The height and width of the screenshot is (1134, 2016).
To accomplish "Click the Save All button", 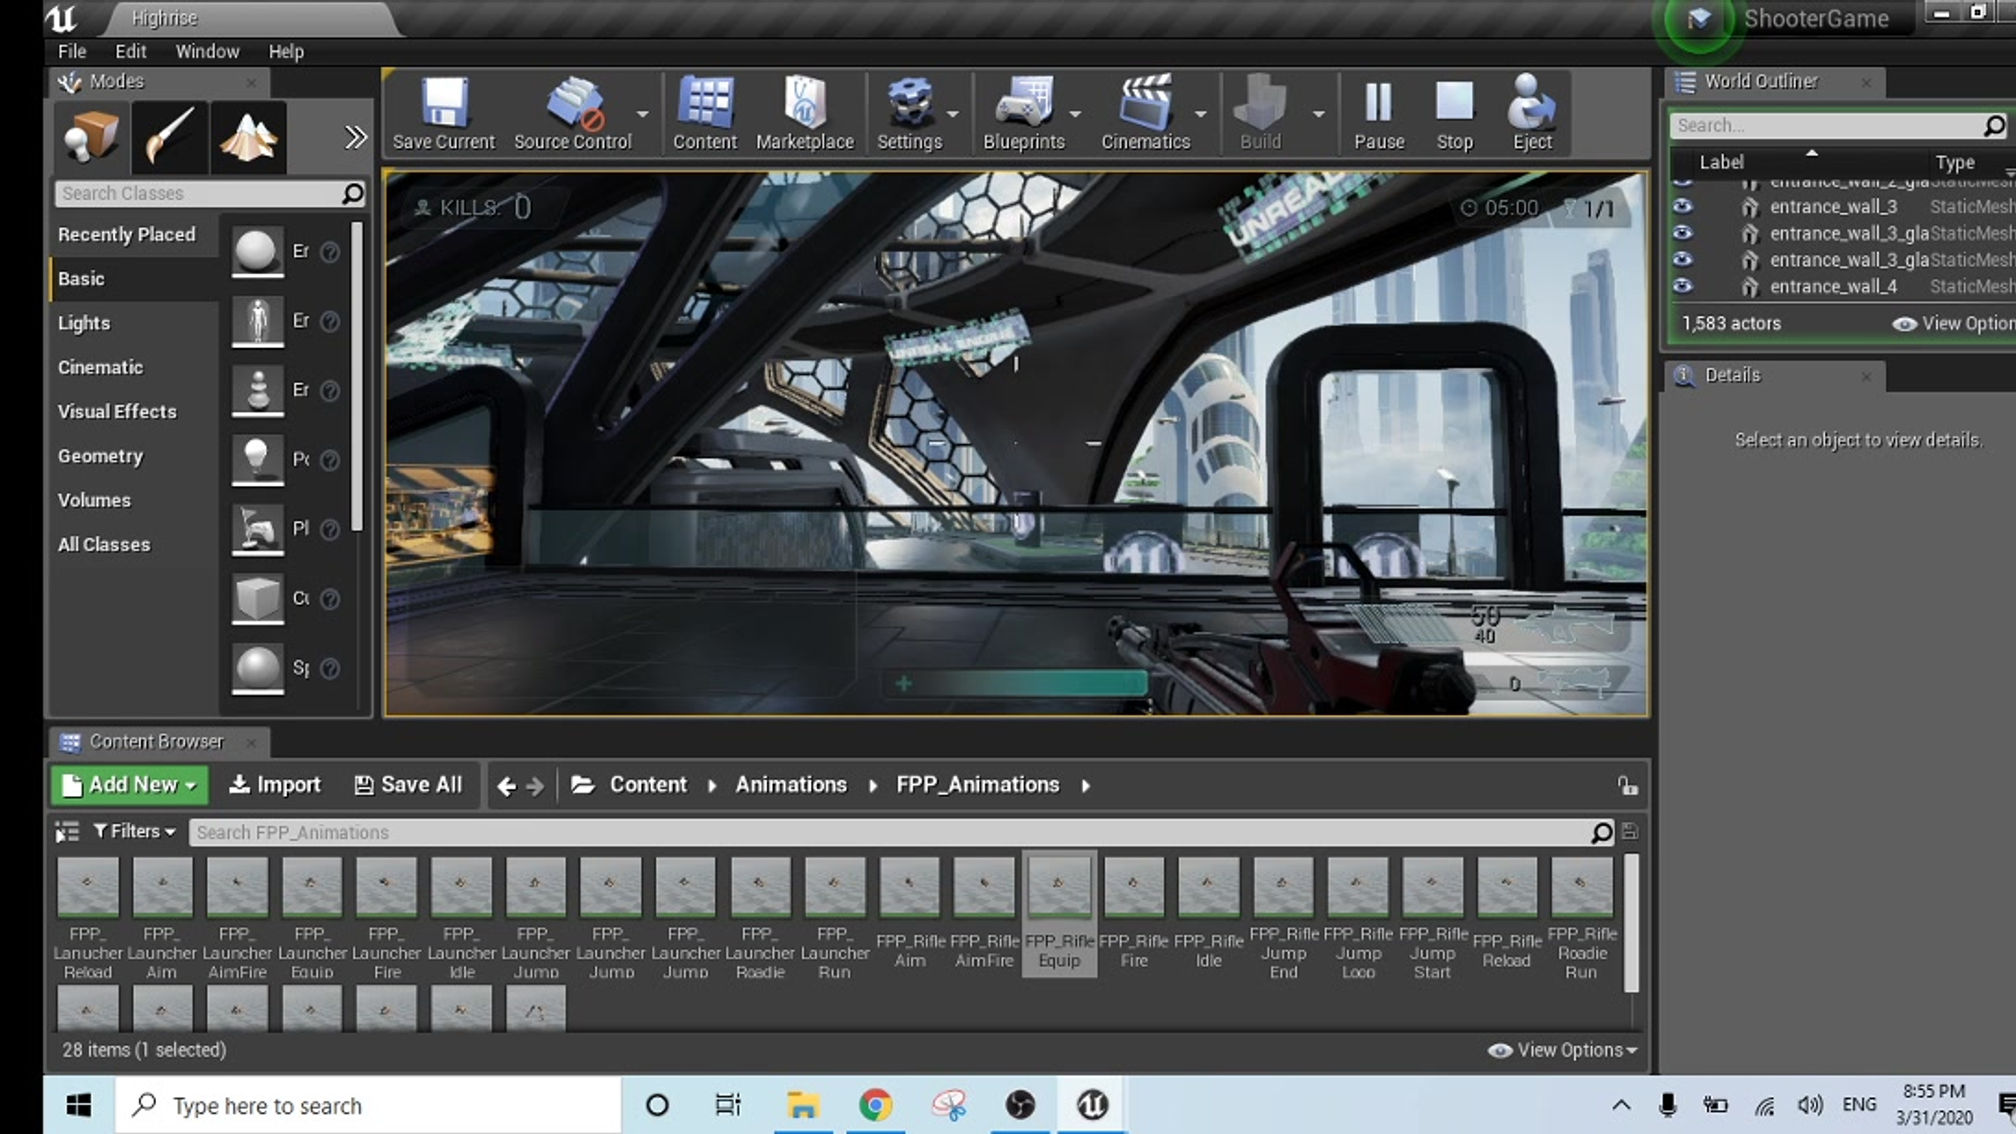I will tap(408, 785).
